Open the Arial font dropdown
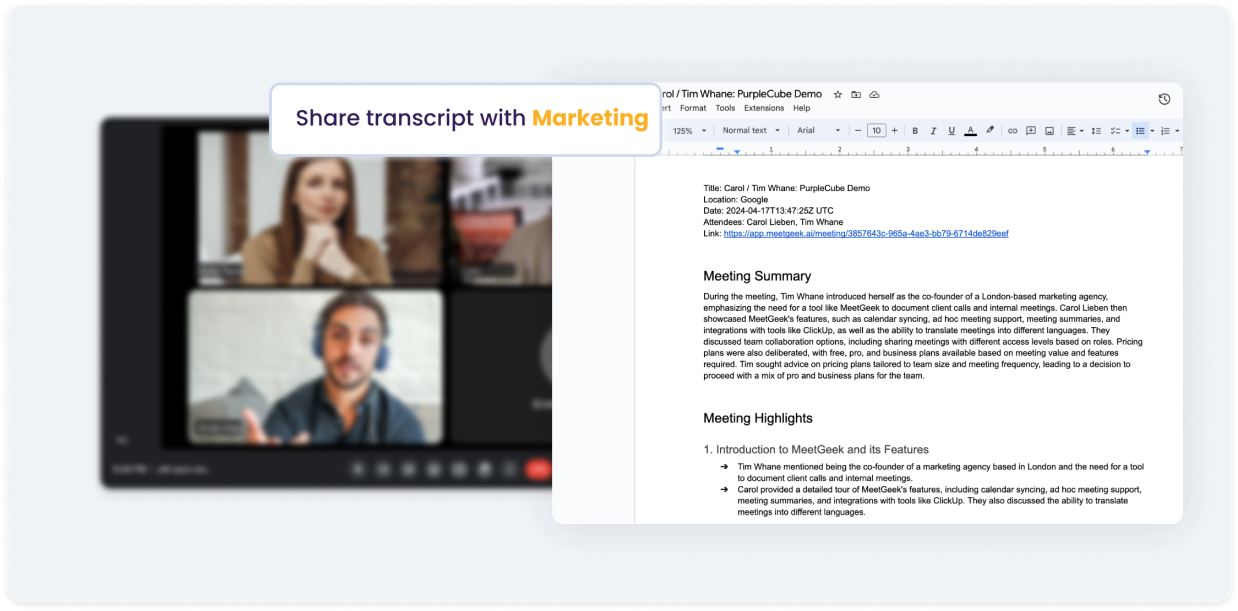Screen dimensions: 1238x611 pyautogui.click(x=818, y=130)
